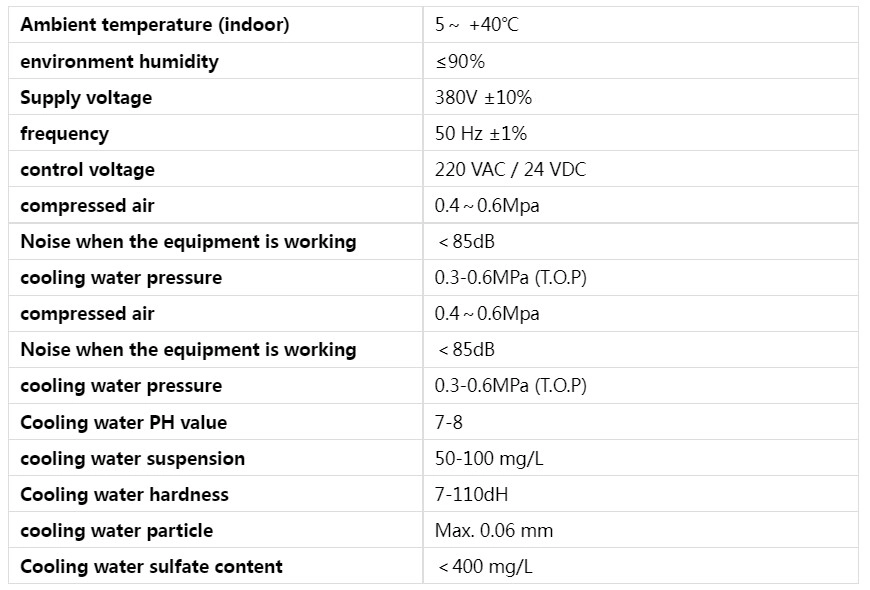870x590 pixels.
Task: Click the Cooling water hardness label
Action: pyautogui.click(x=124, y=495)
